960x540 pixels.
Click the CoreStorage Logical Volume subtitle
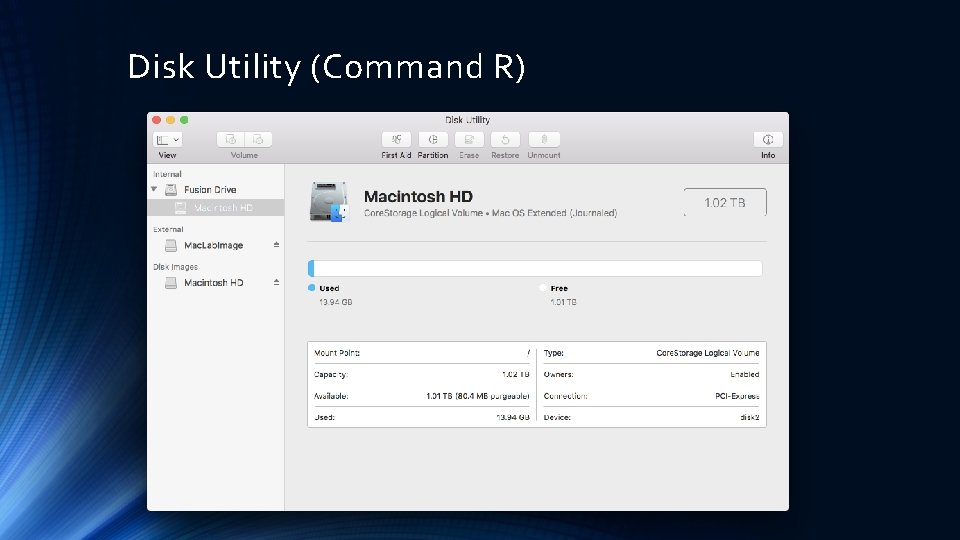point(490,213)
